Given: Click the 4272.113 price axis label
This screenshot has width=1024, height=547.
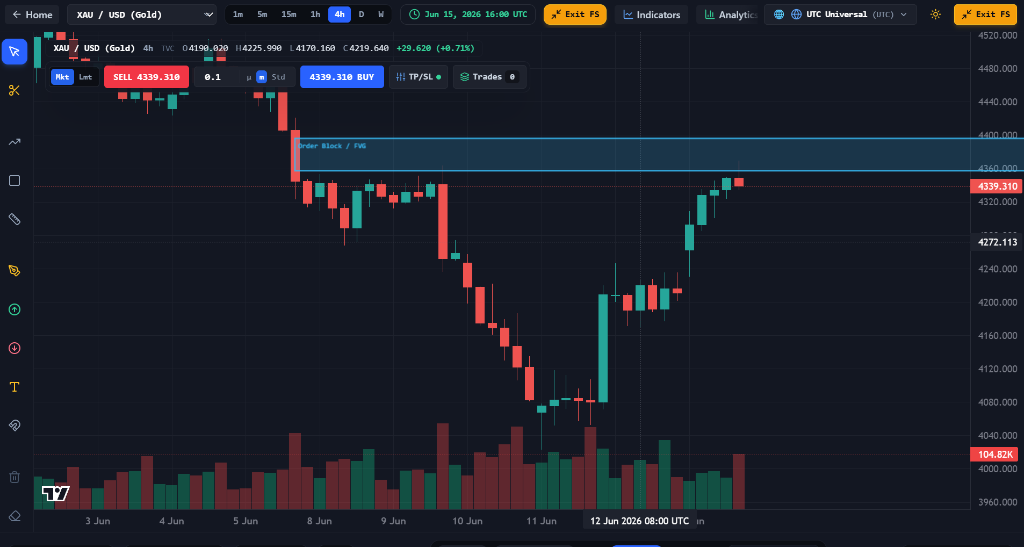Looking at the screenshot, I should tap(997, 242).
